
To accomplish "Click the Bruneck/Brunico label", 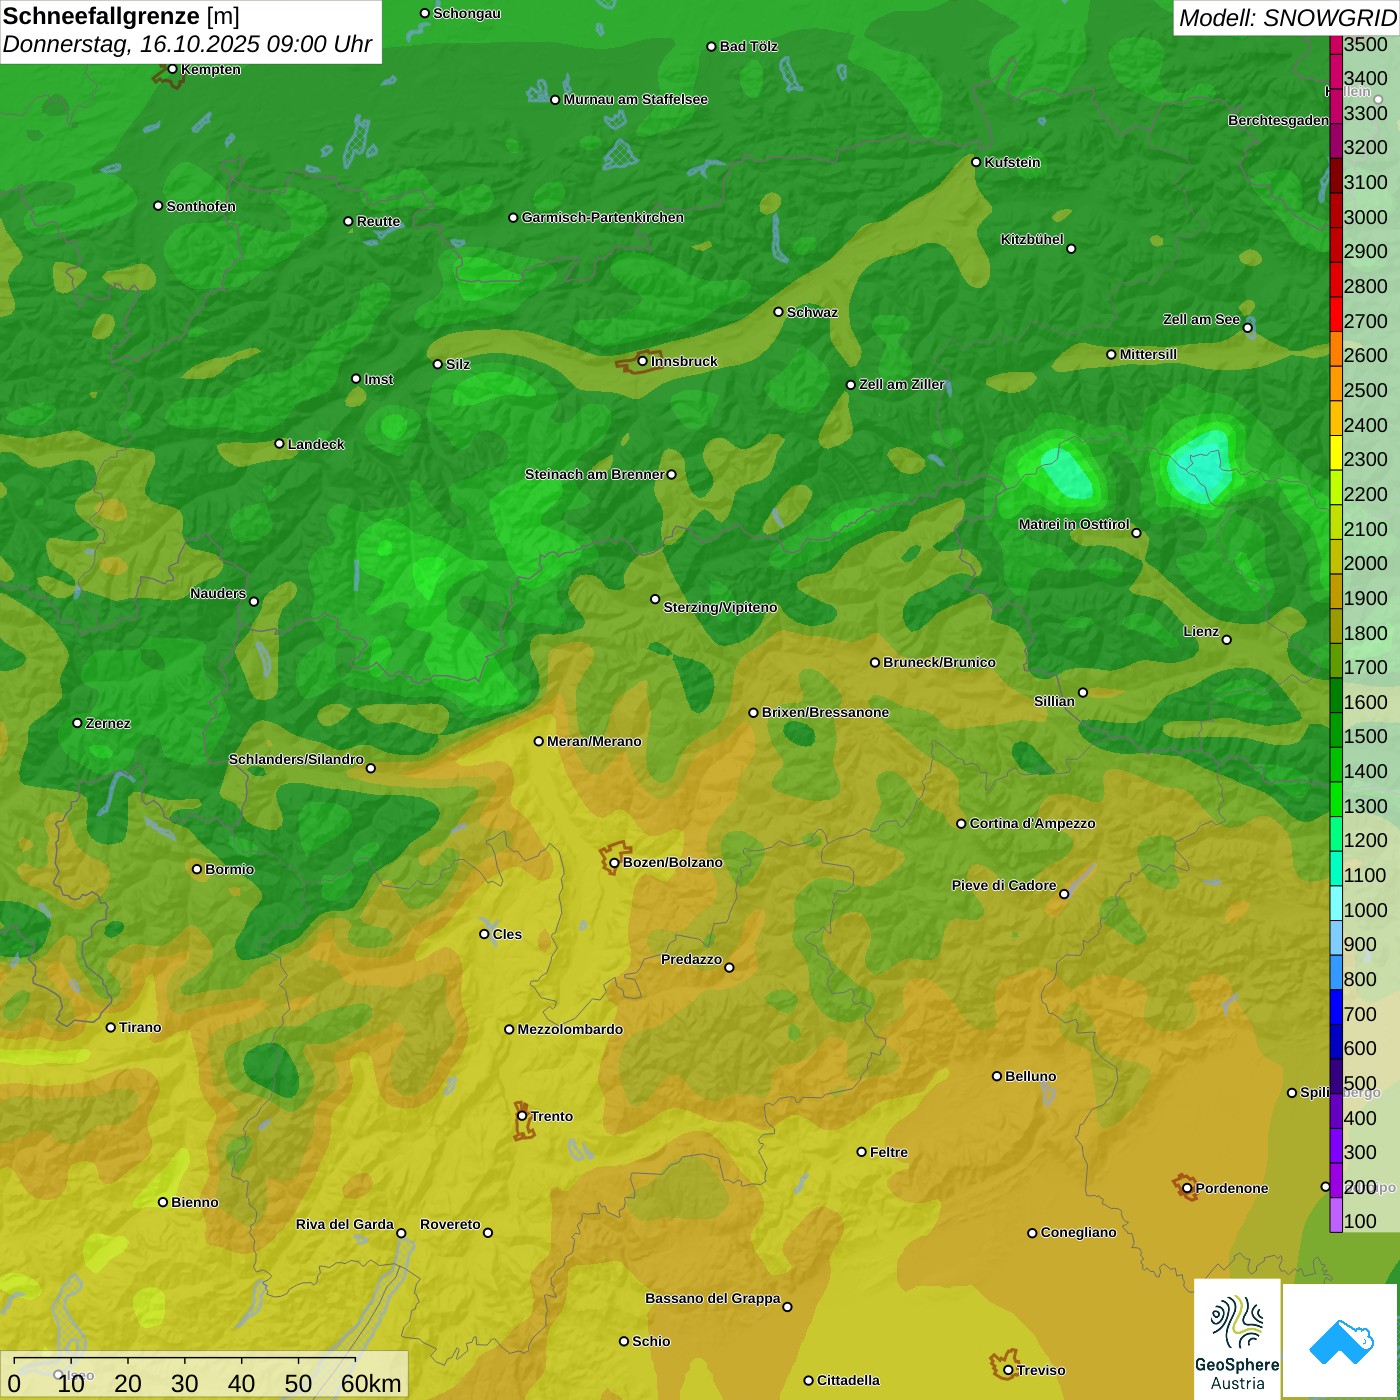I will (939, 662).
